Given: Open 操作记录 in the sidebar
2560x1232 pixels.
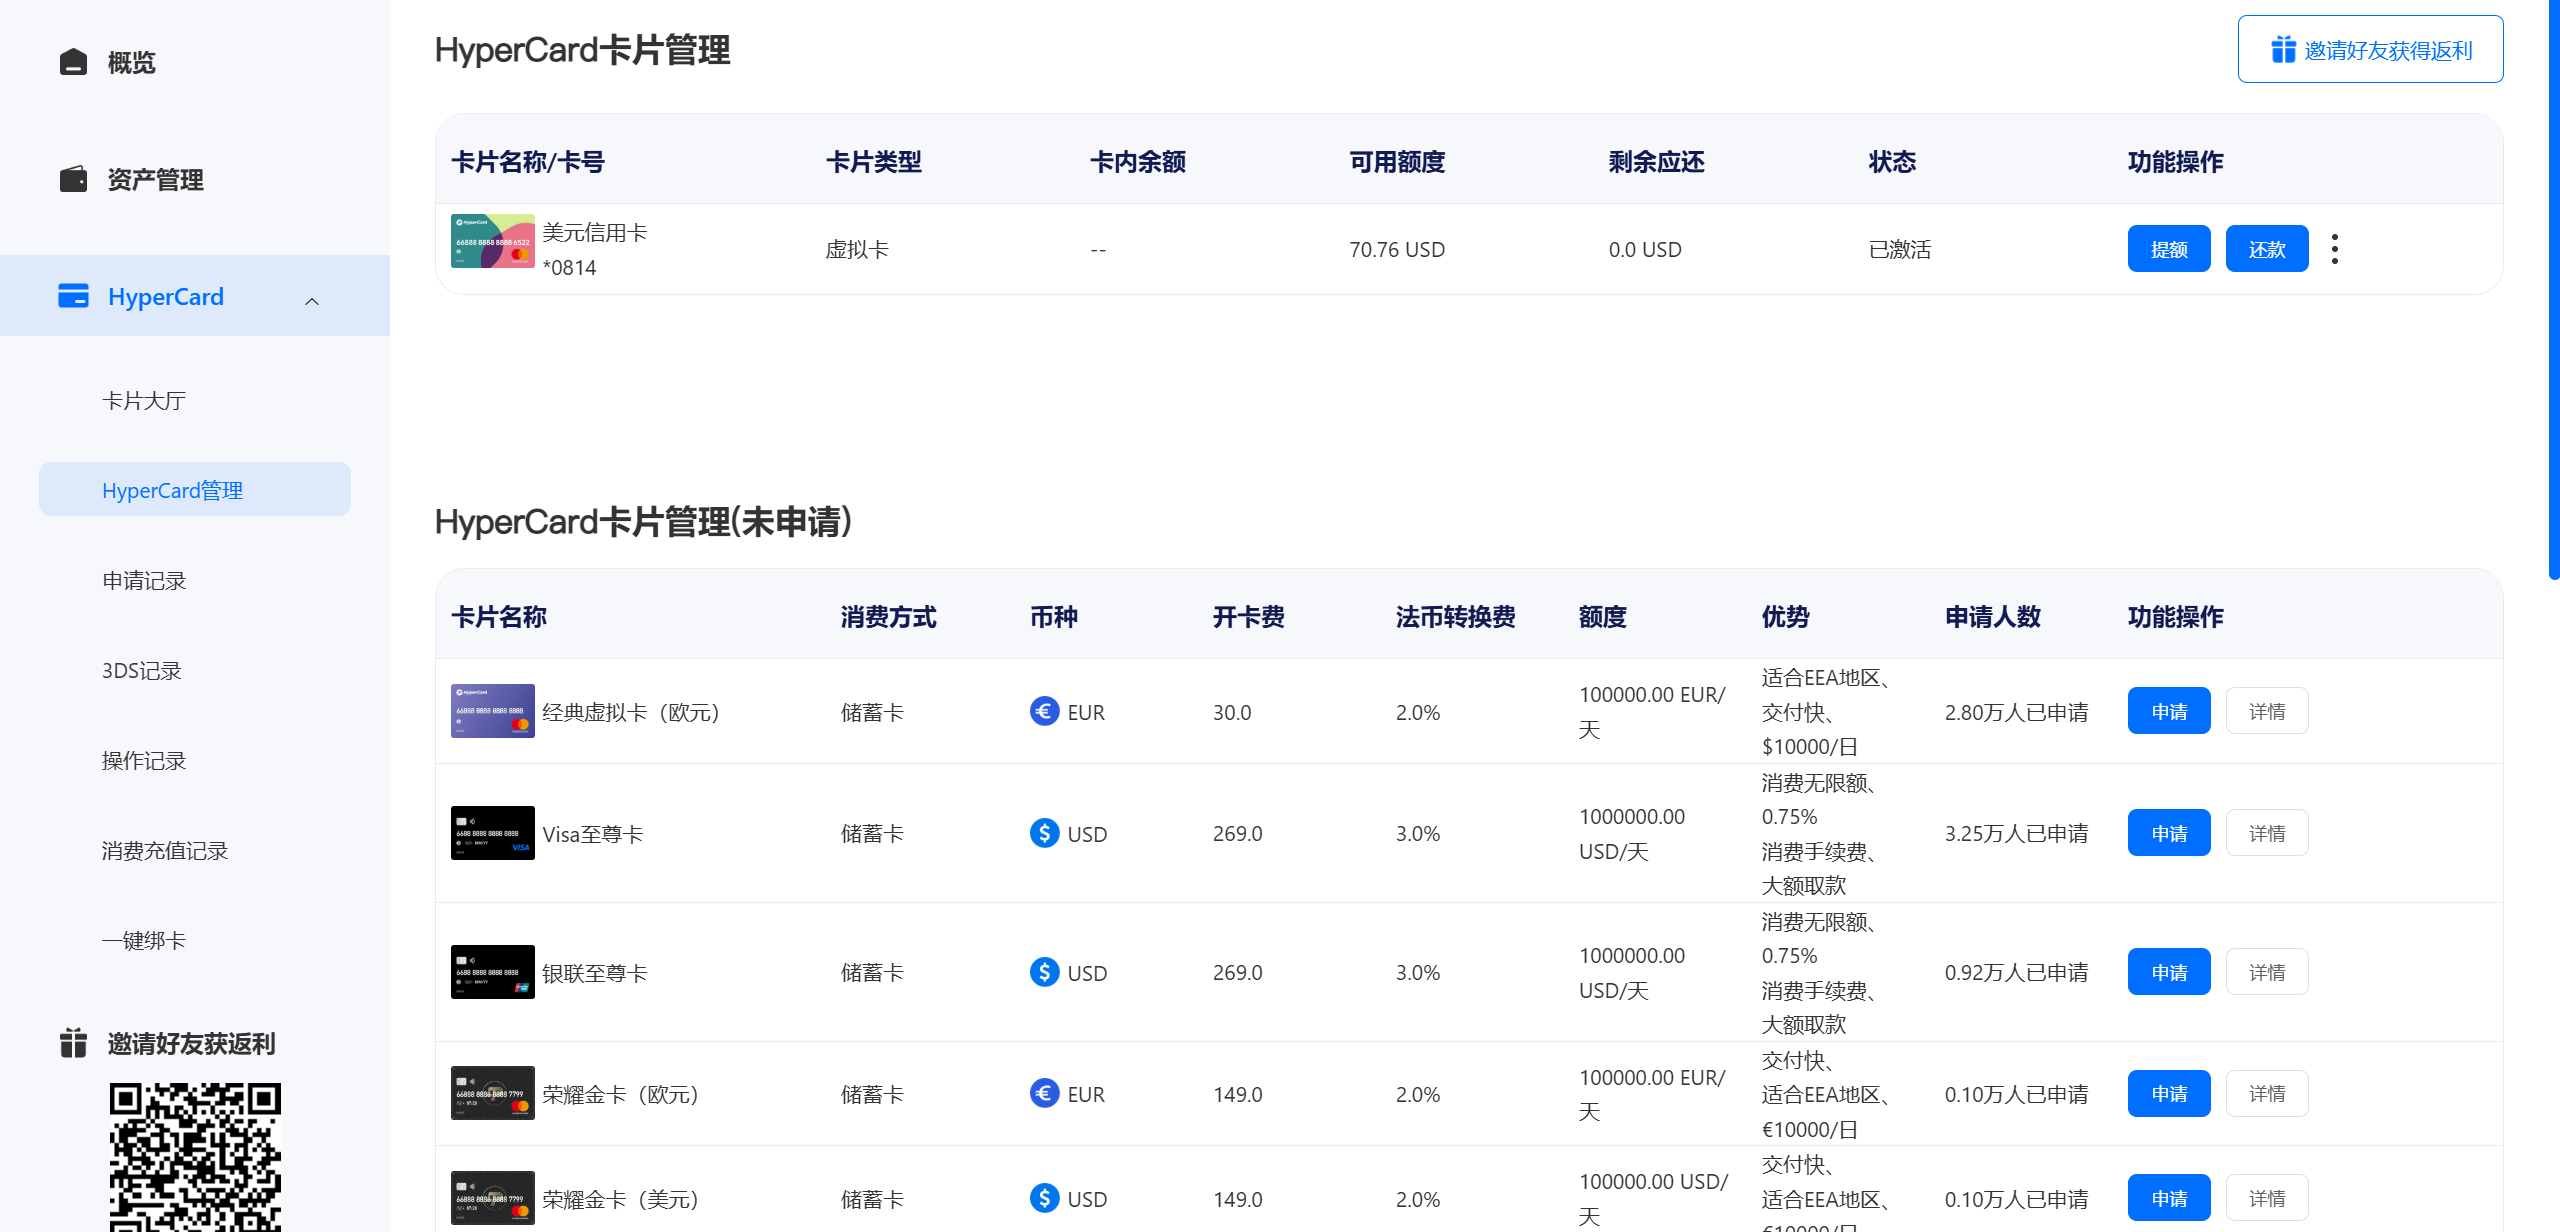Looking at the screenshot, I should (144, 761).
